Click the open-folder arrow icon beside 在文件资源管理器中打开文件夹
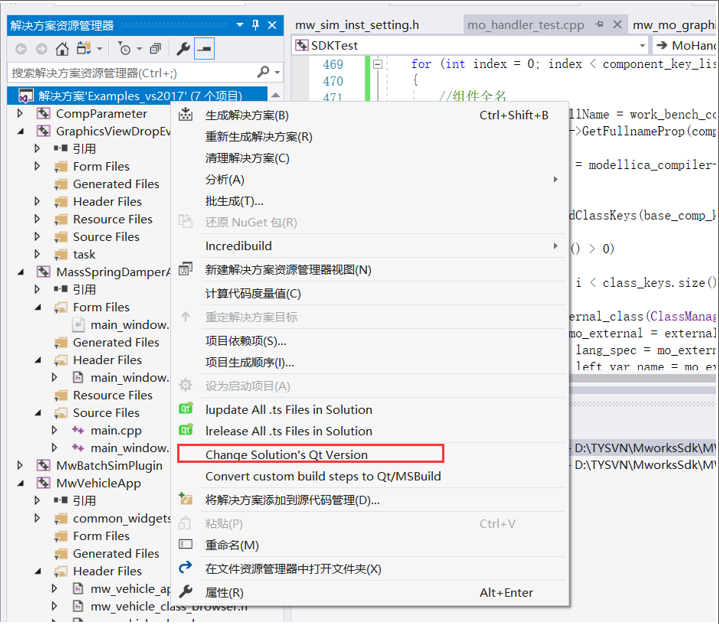 [x=186, y=568]
